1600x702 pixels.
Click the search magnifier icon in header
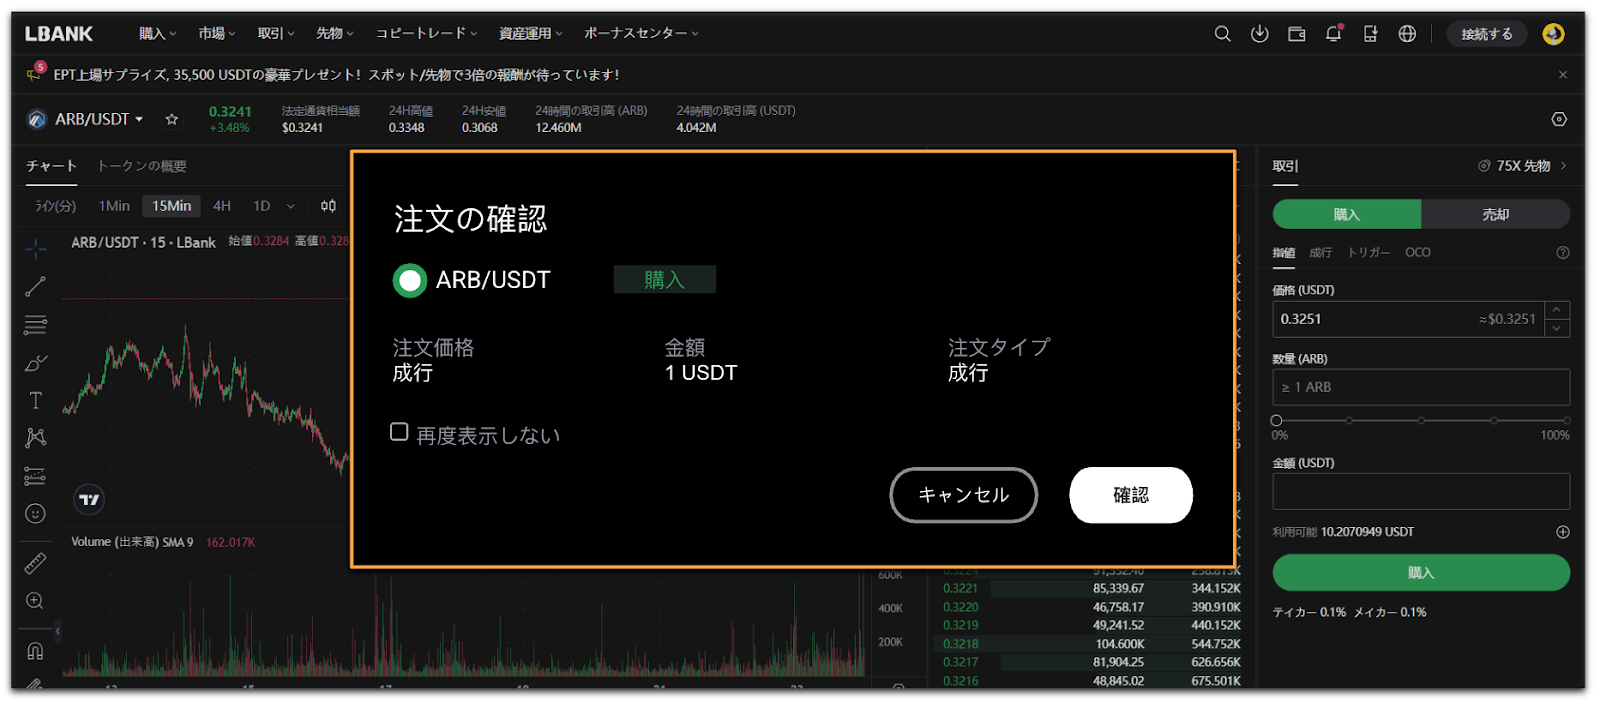pos(1222,34)
